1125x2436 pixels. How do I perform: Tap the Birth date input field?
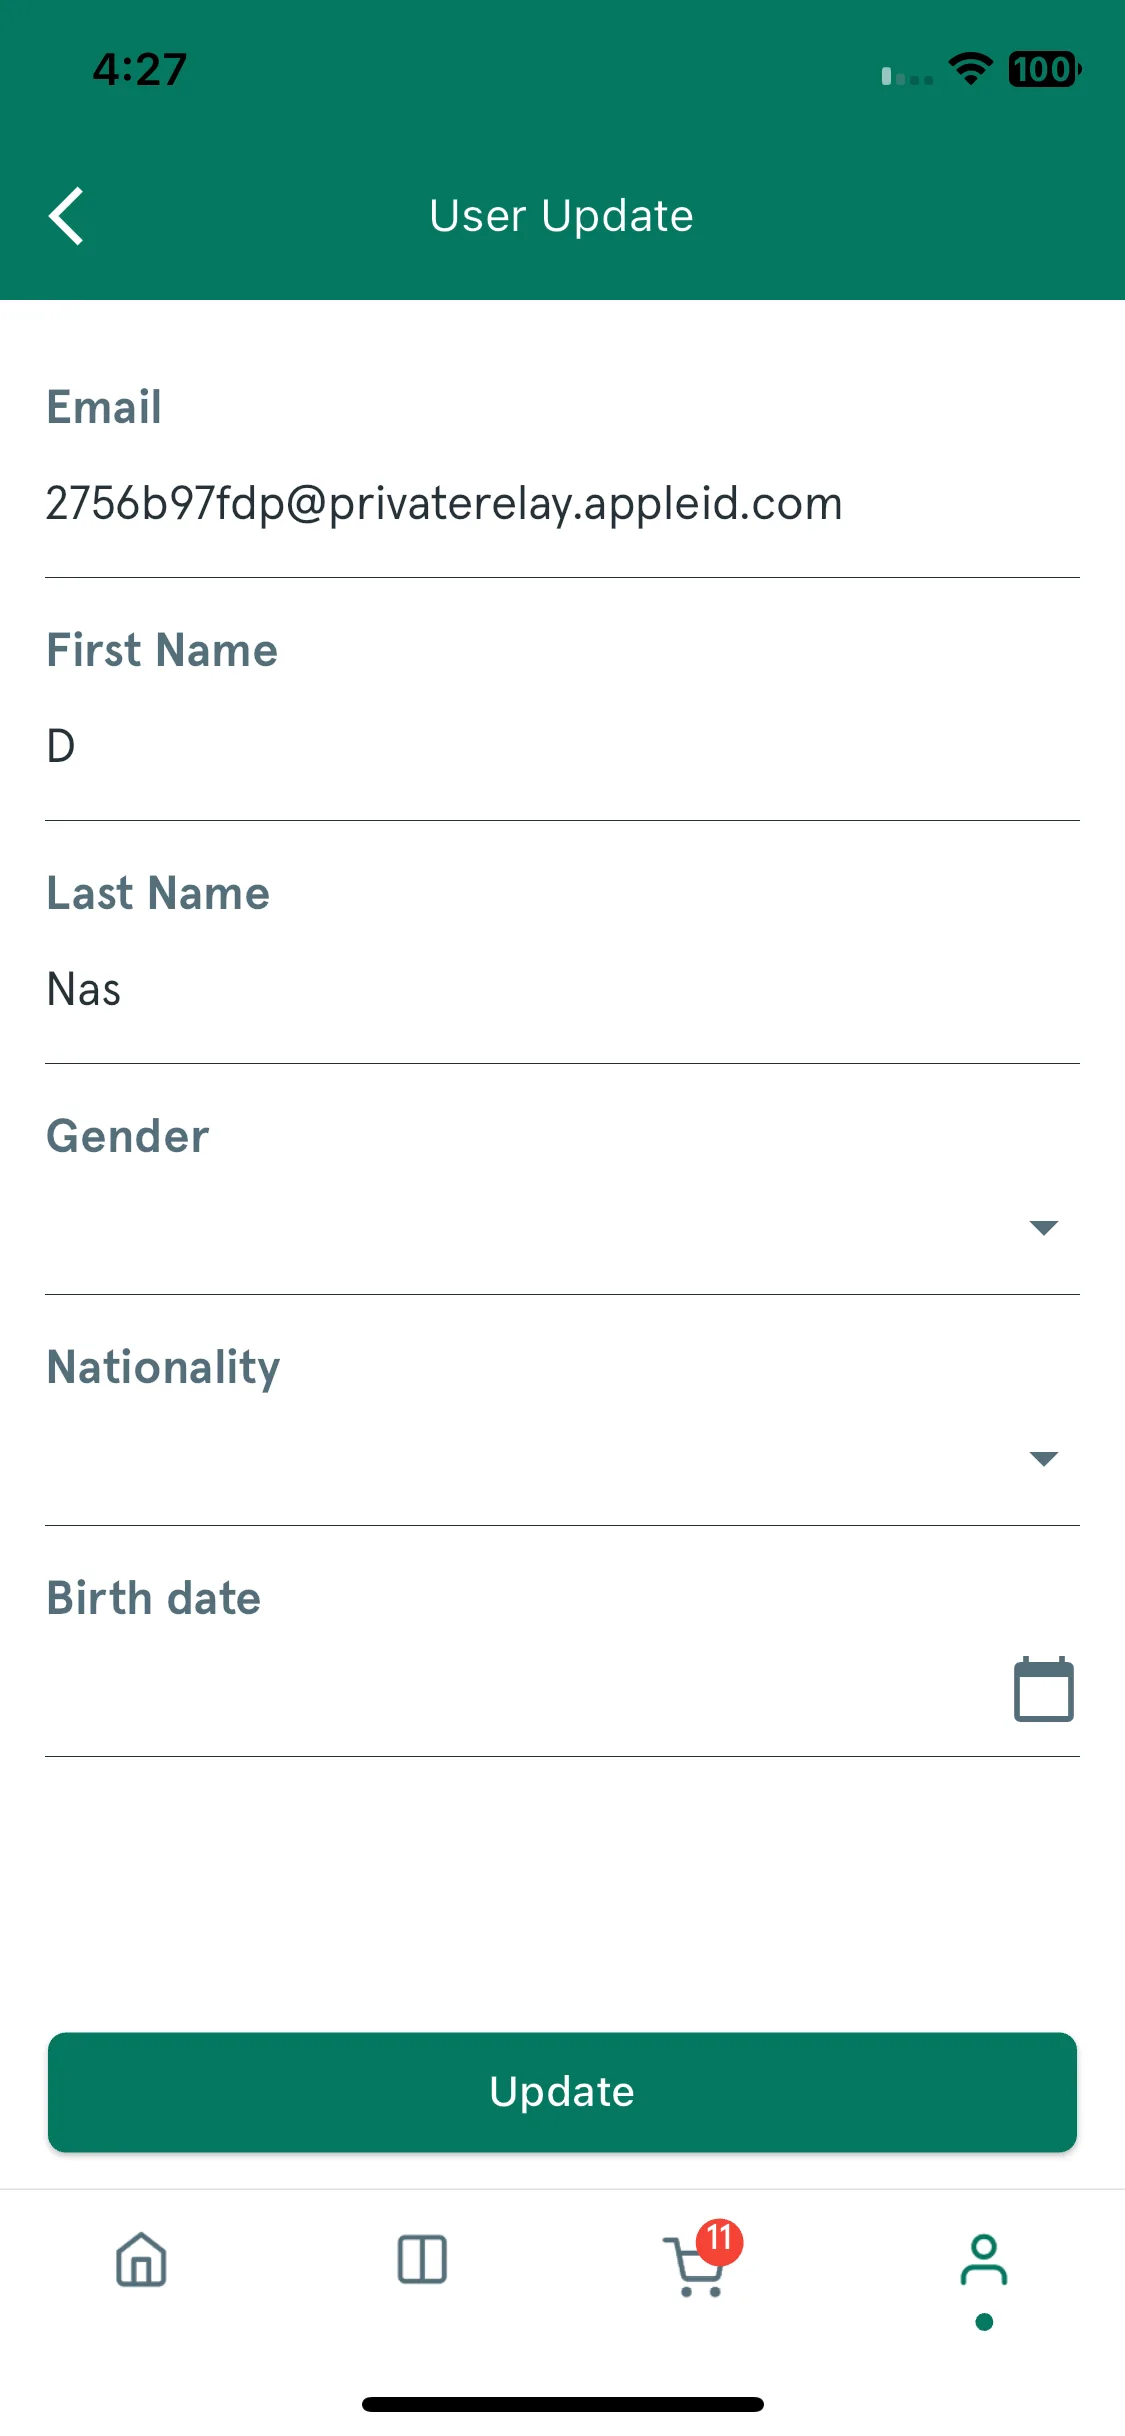point(562,1690)
